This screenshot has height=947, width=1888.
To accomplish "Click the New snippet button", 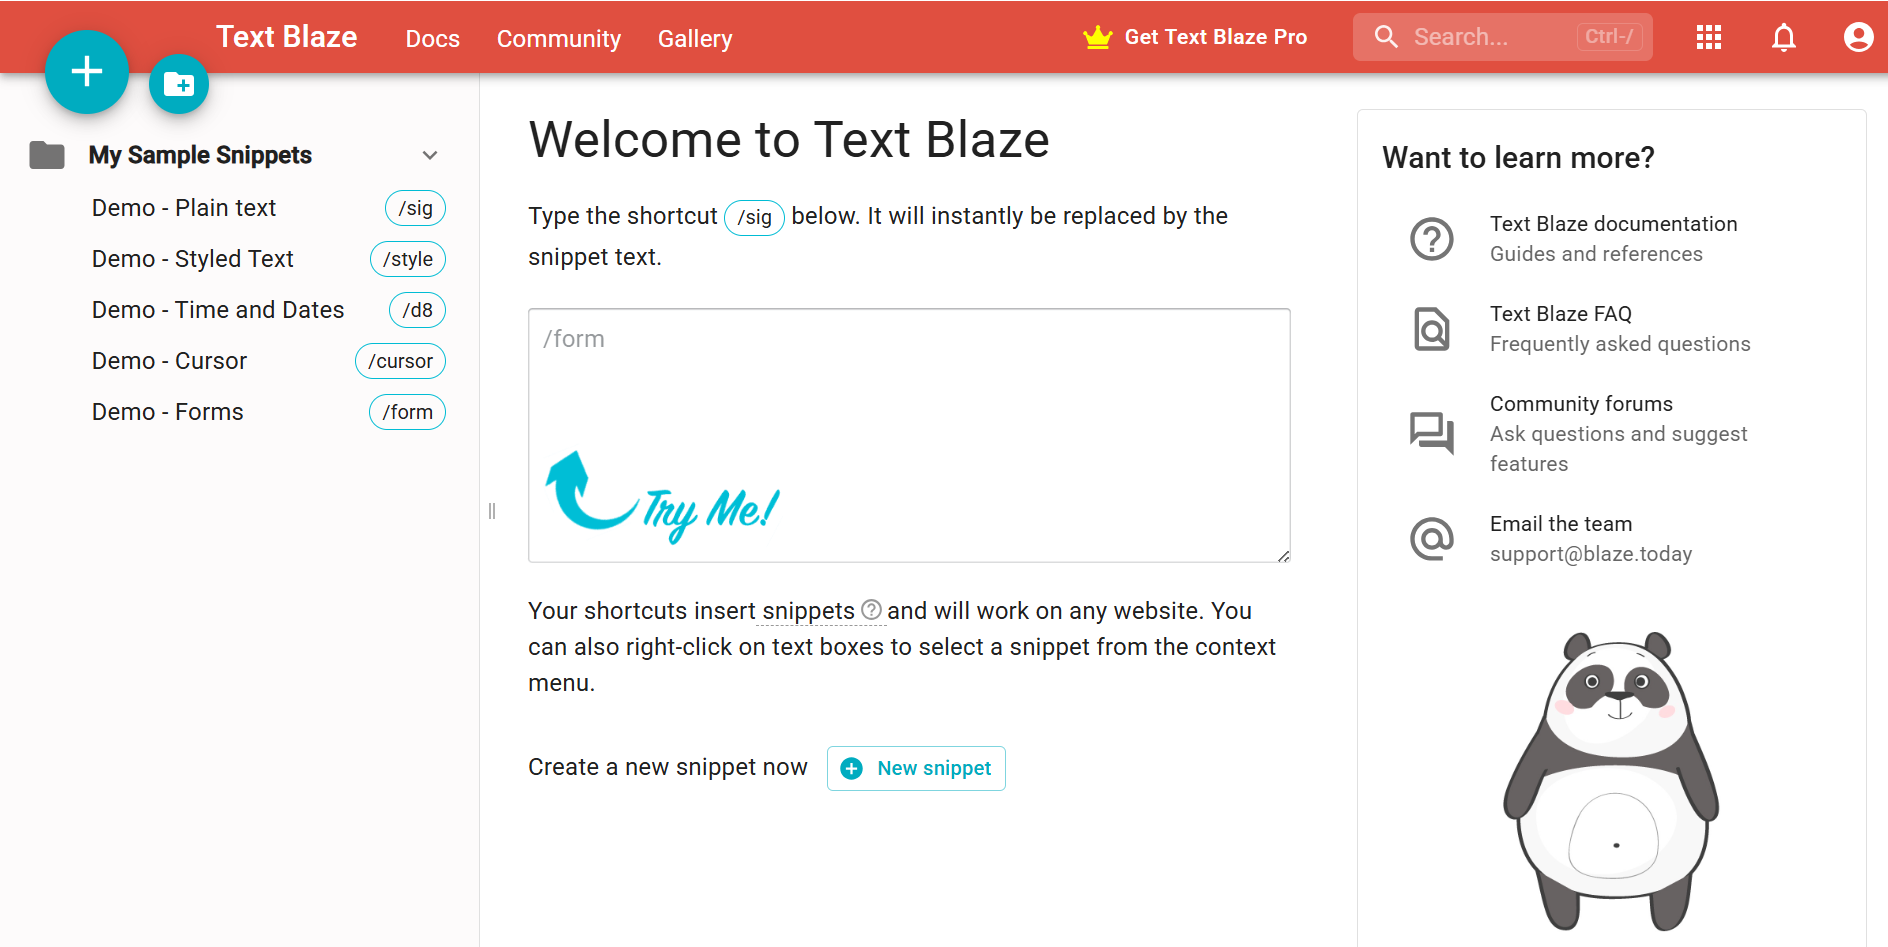I will point(916,768).
